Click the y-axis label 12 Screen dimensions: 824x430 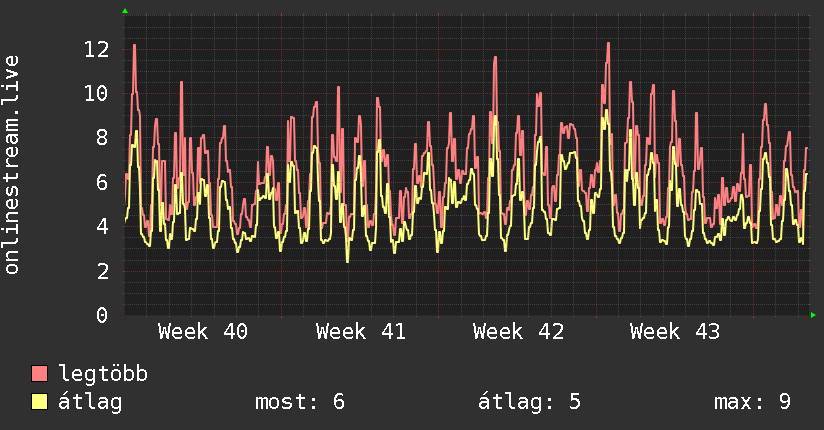tap(97, 50)
